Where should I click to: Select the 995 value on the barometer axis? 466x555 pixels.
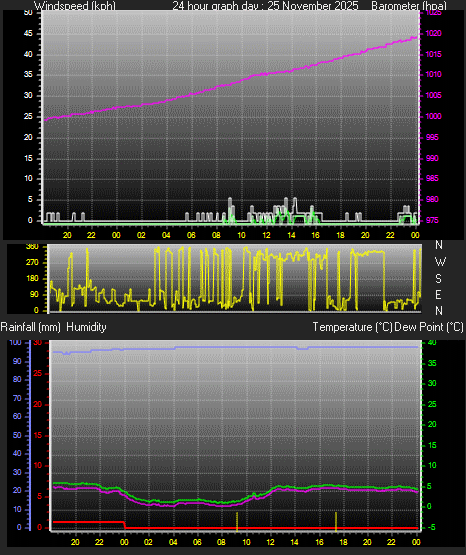(432, 137)
